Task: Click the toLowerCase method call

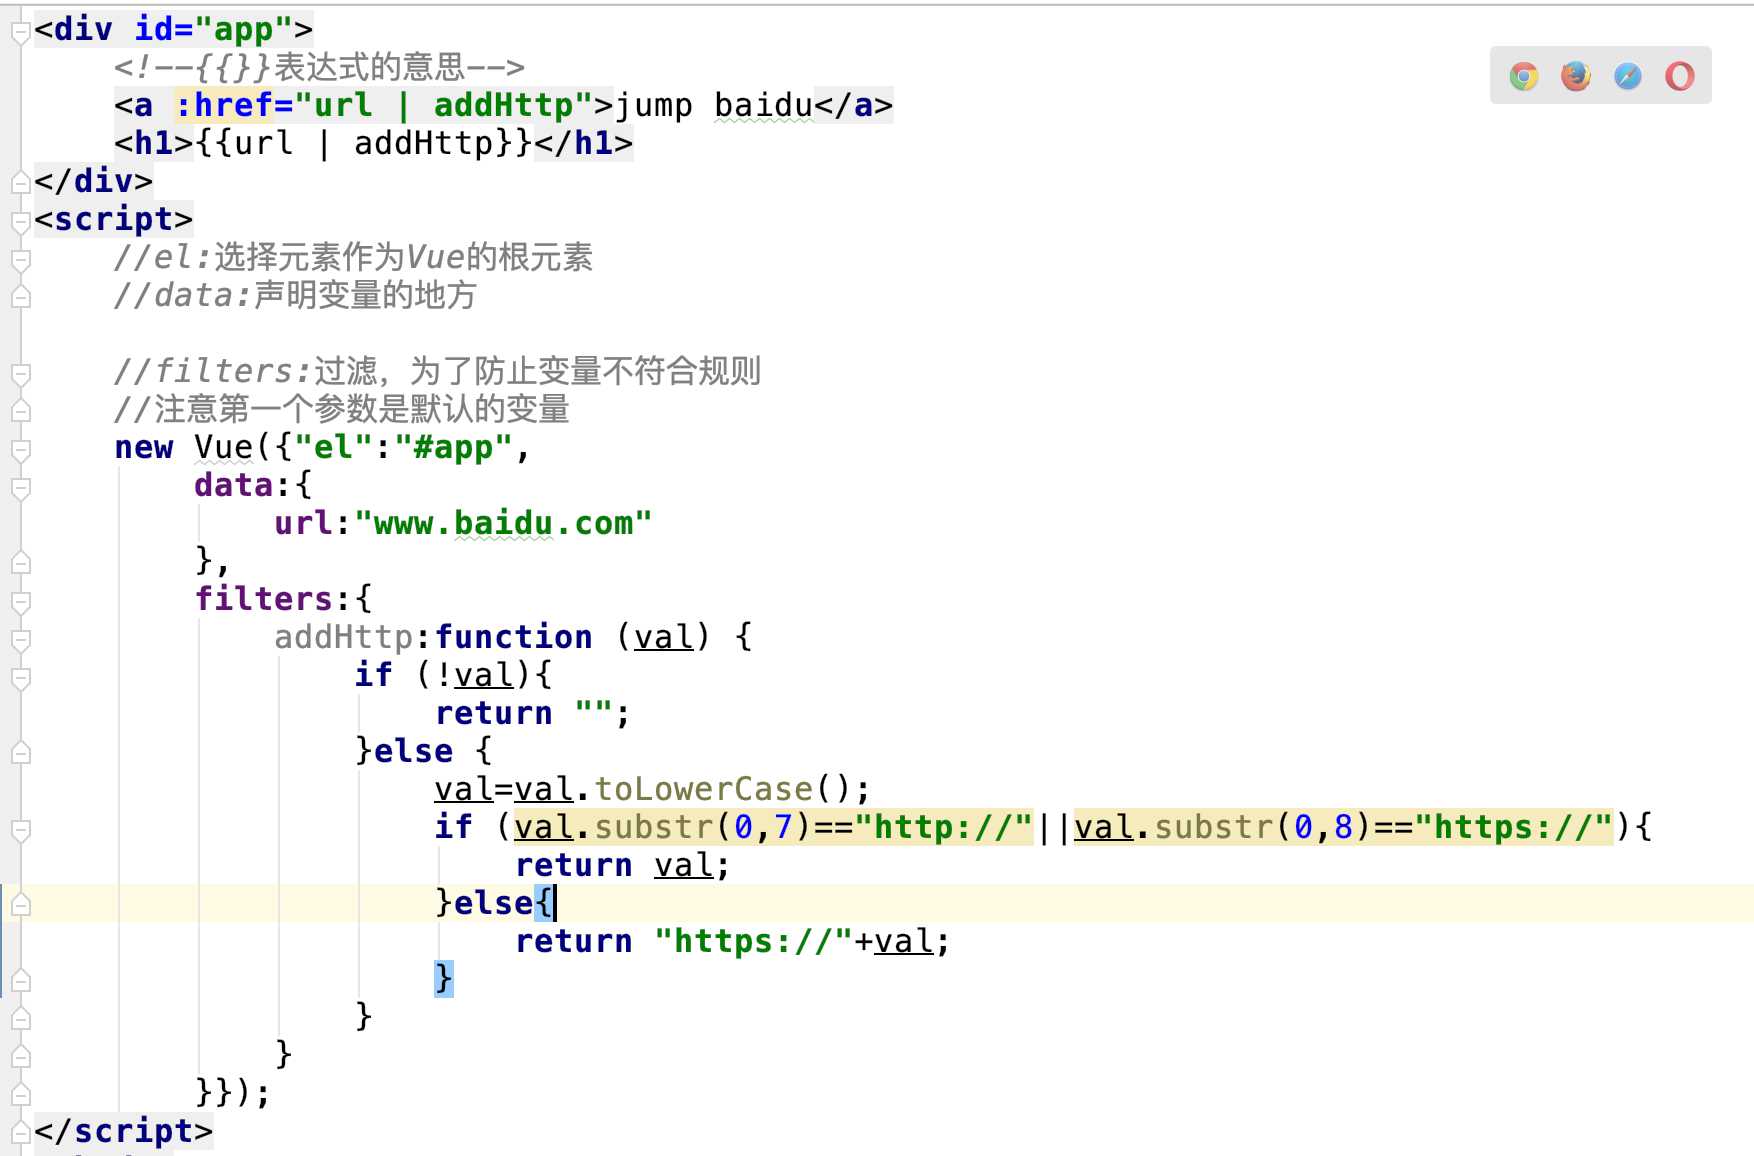Action: point(704,789)
